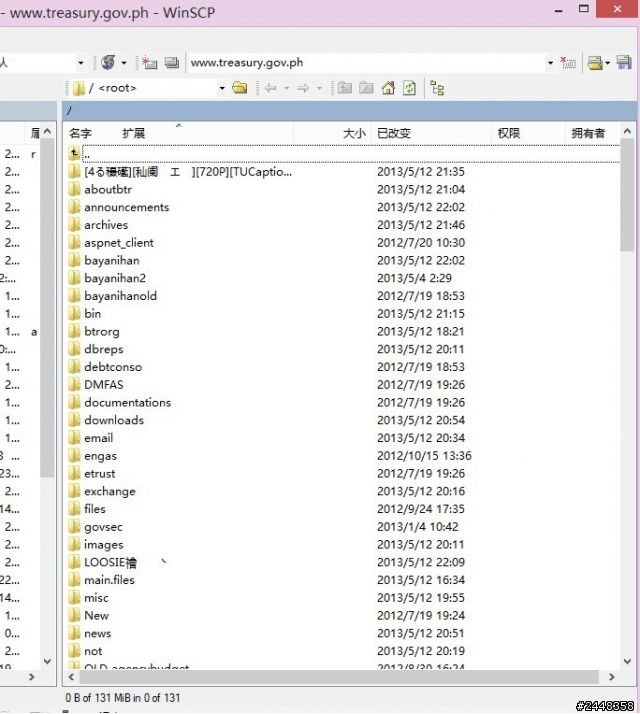This screenshot has height=714, width=640.
Task: Select the debtconso folder
Action: [x=113, y=367]
